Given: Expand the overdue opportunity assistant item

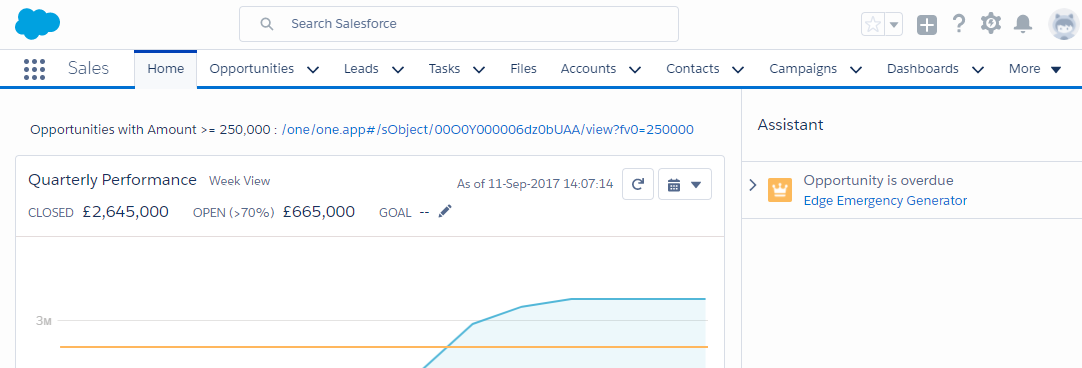Looking at the screenshot, I should [753, 184].
